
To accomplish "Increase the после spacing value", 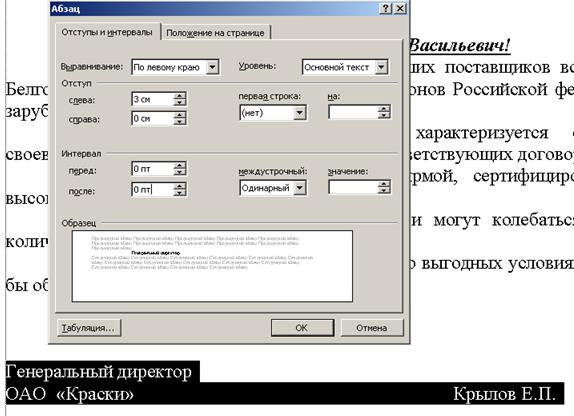I will pos(179,186).
